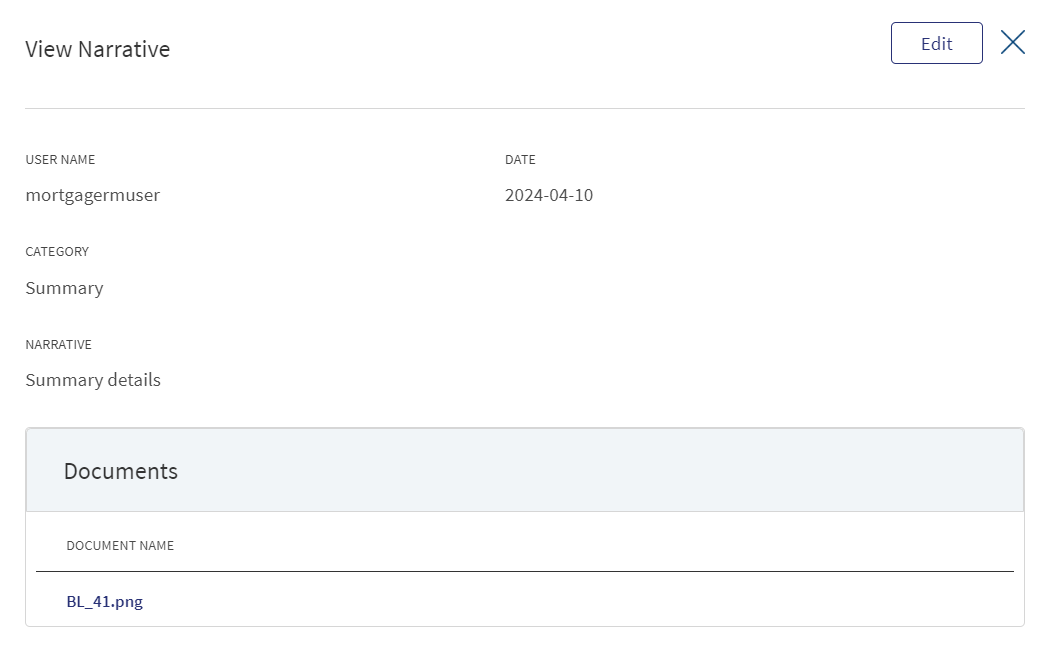Click the CATEGORY field label
This screenshot has height=658, width=1041.
[x=56, y=252]
